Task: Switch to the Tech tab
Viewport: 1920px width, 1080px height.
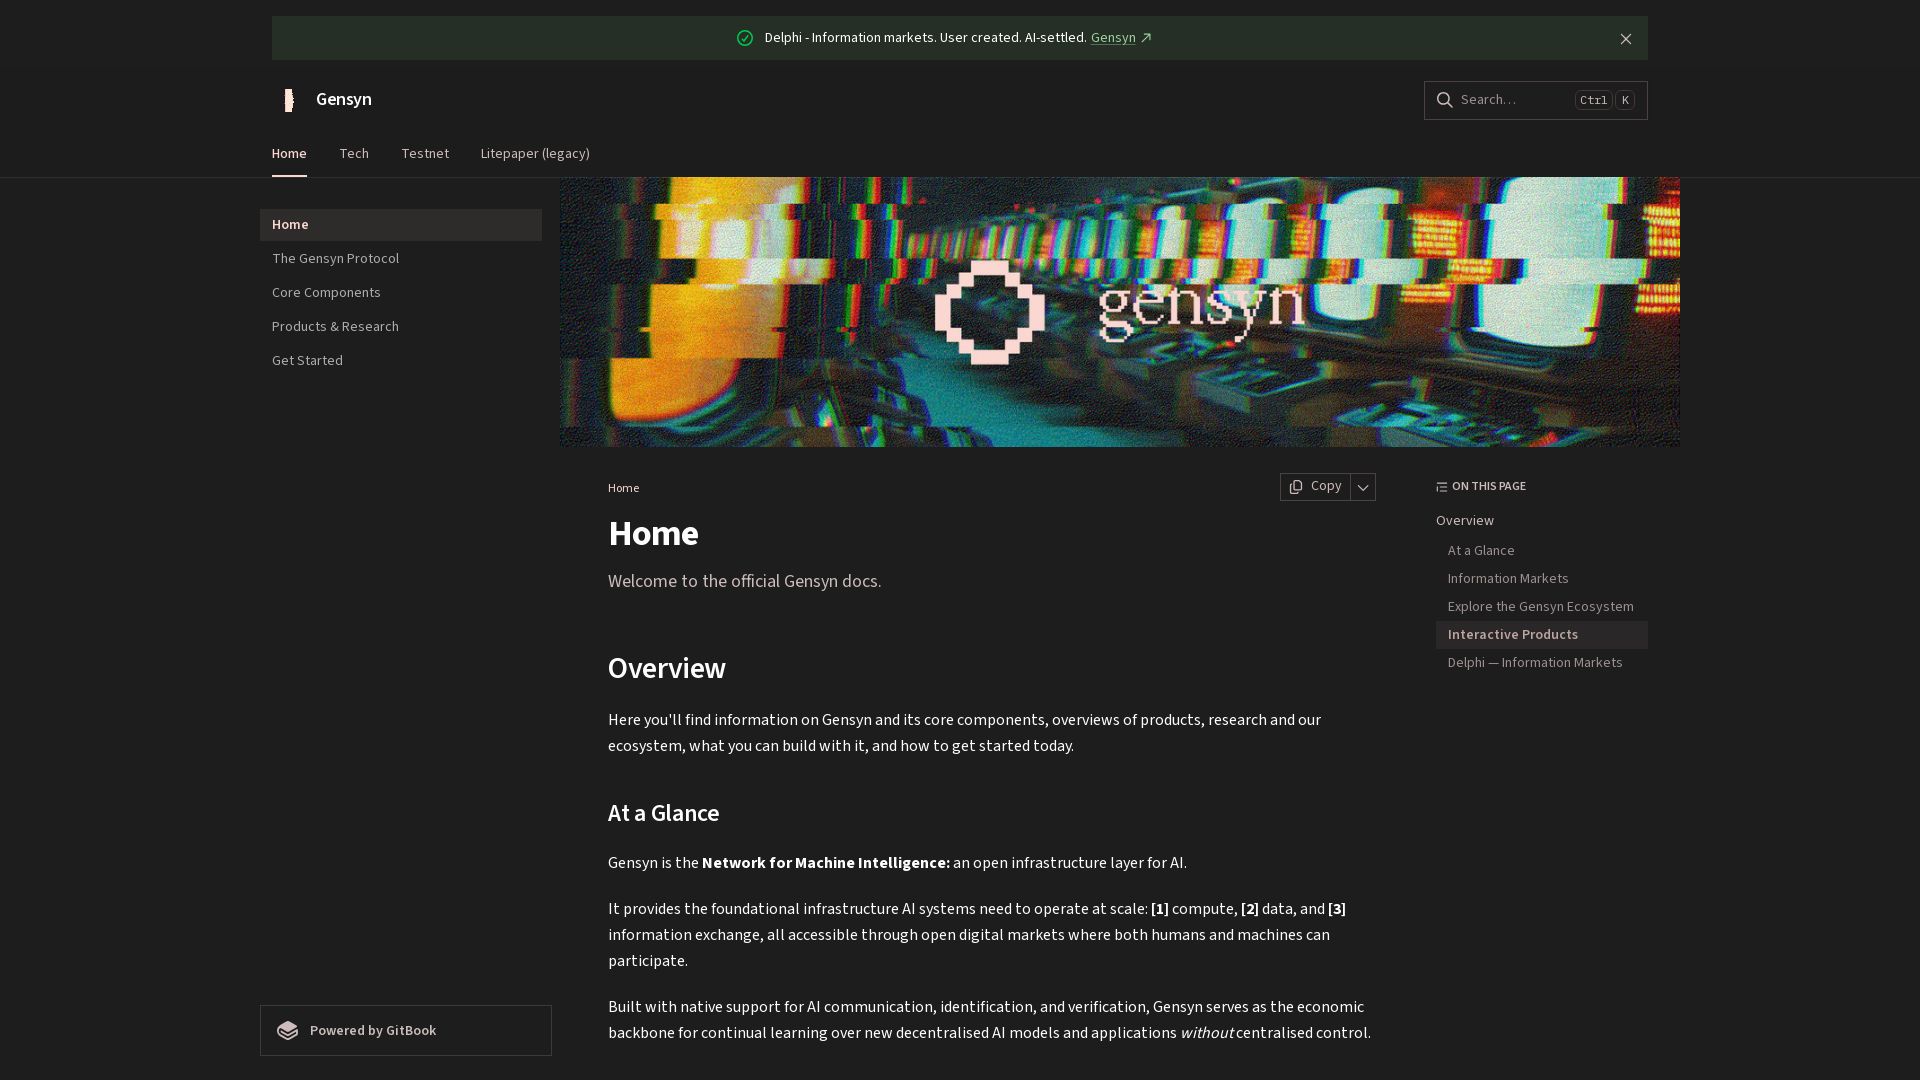Action: [x=354, y=154]
